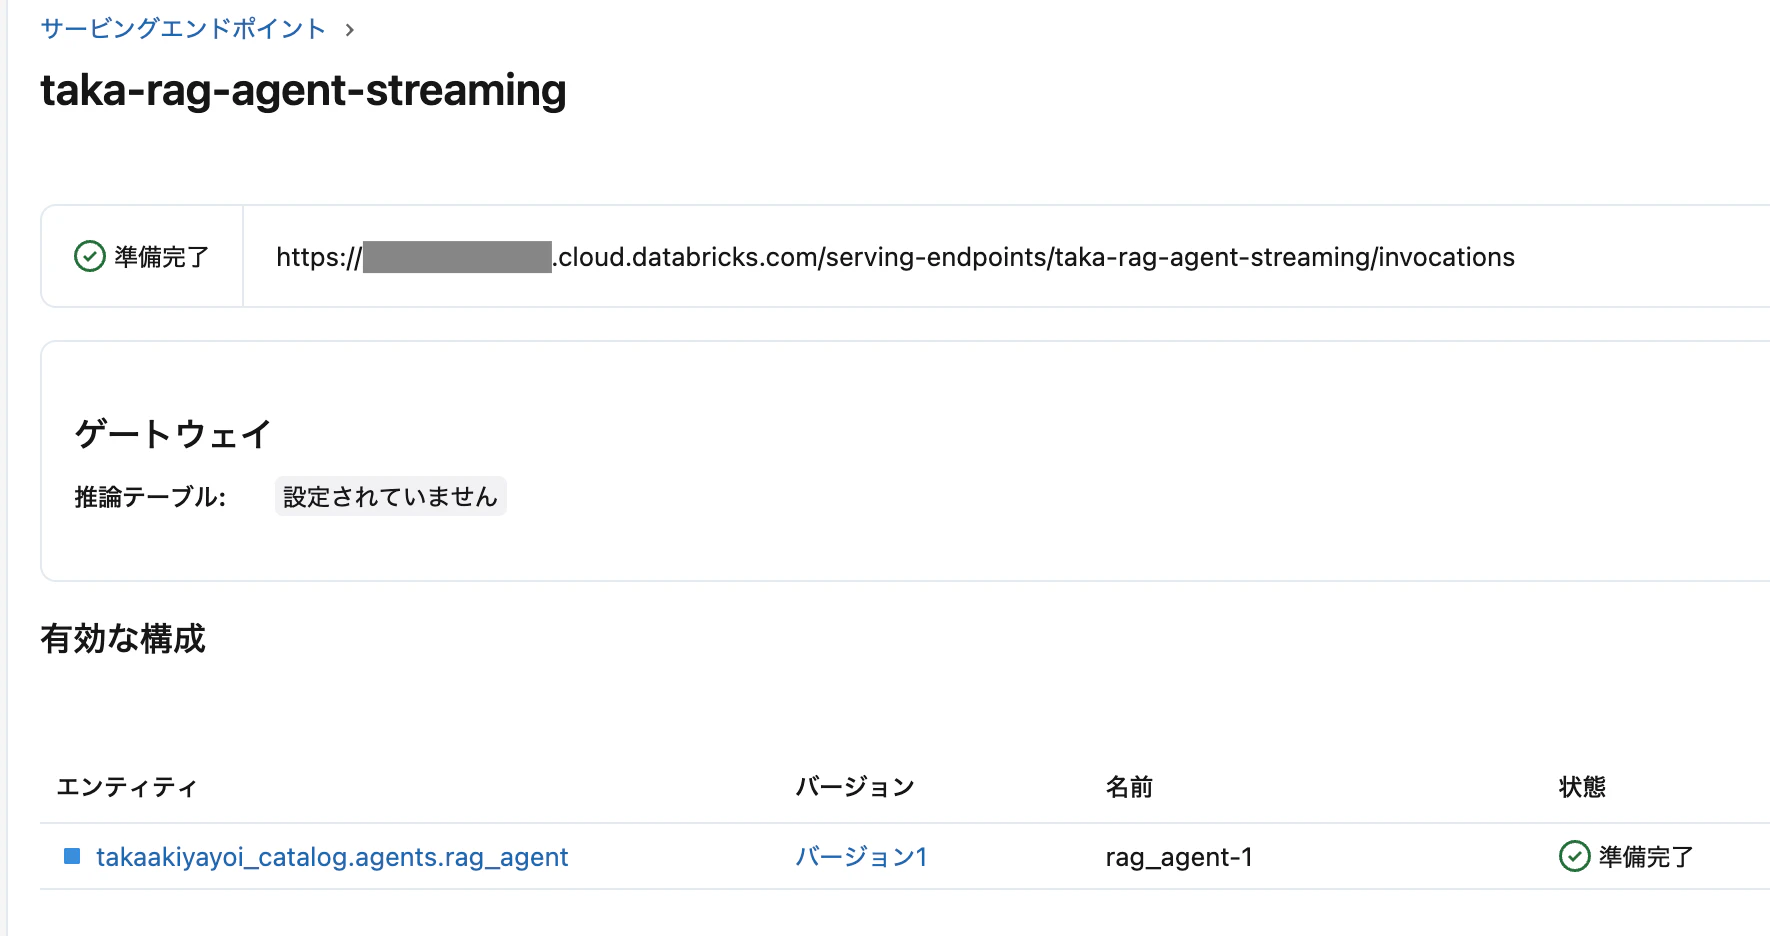Click the 有効な構成 heading
The height and width of the screenshot is (936, 1770).
click(123, 638)
